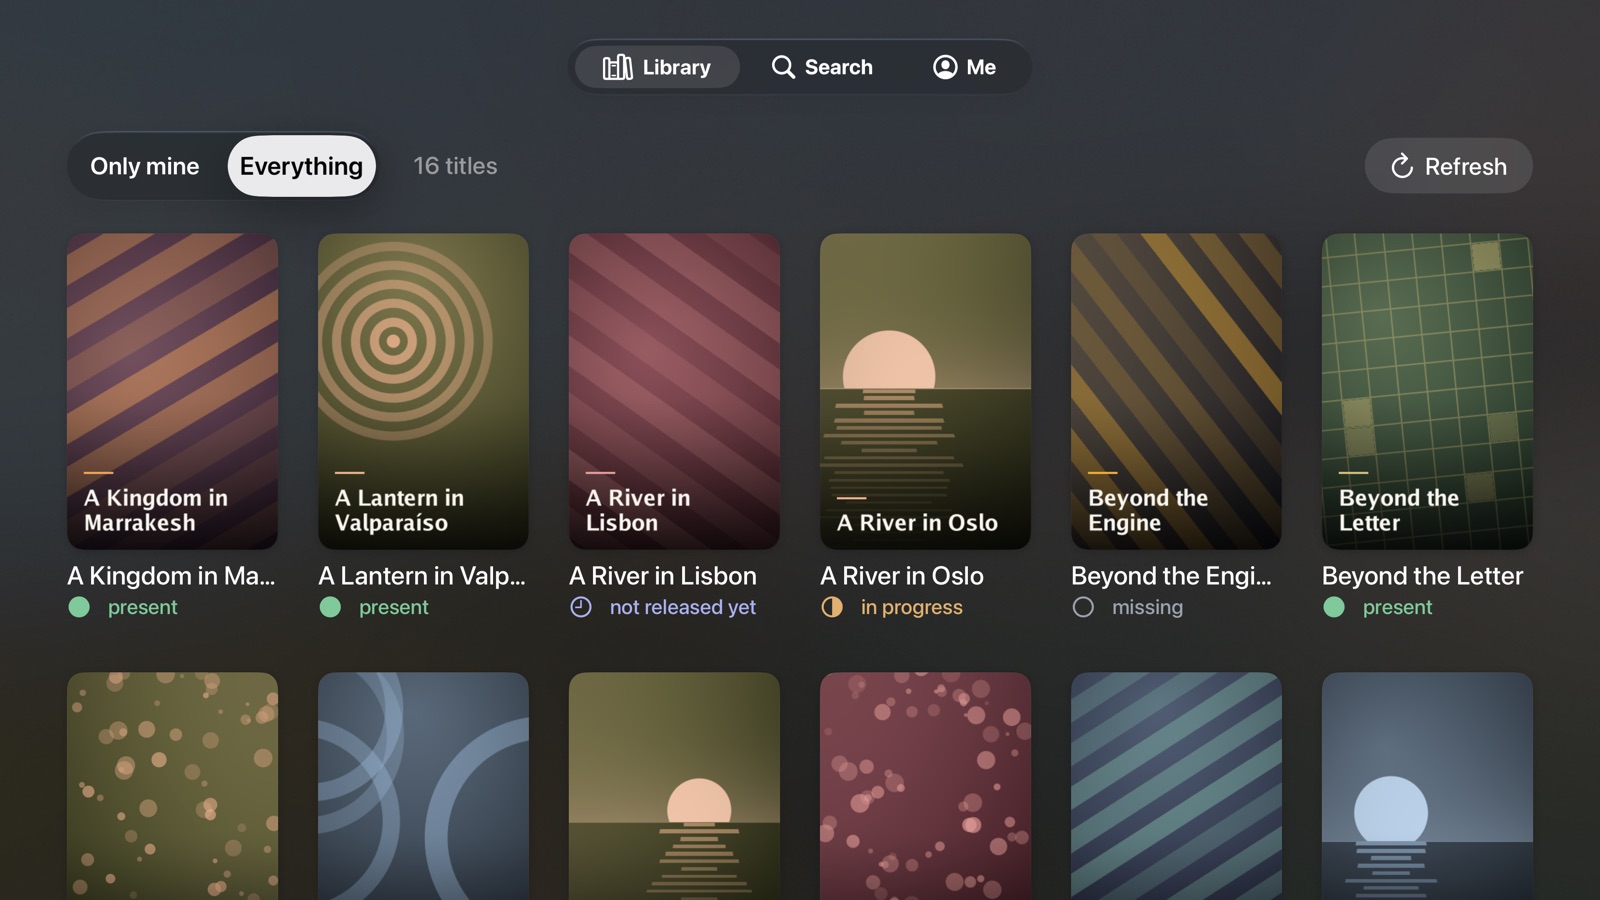Open second-row cover with blue moon
1600x900 pixels.
click(x=1427, y=786)
